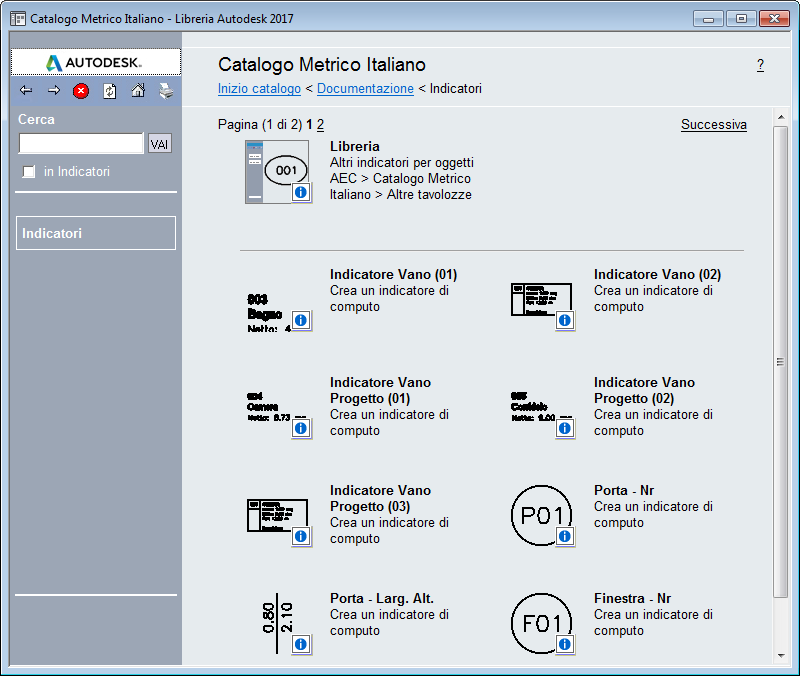Follow the 'Inizio catalogo' breadcrumb link
Screen dimensions: 800x676
(x=259, y=89)
